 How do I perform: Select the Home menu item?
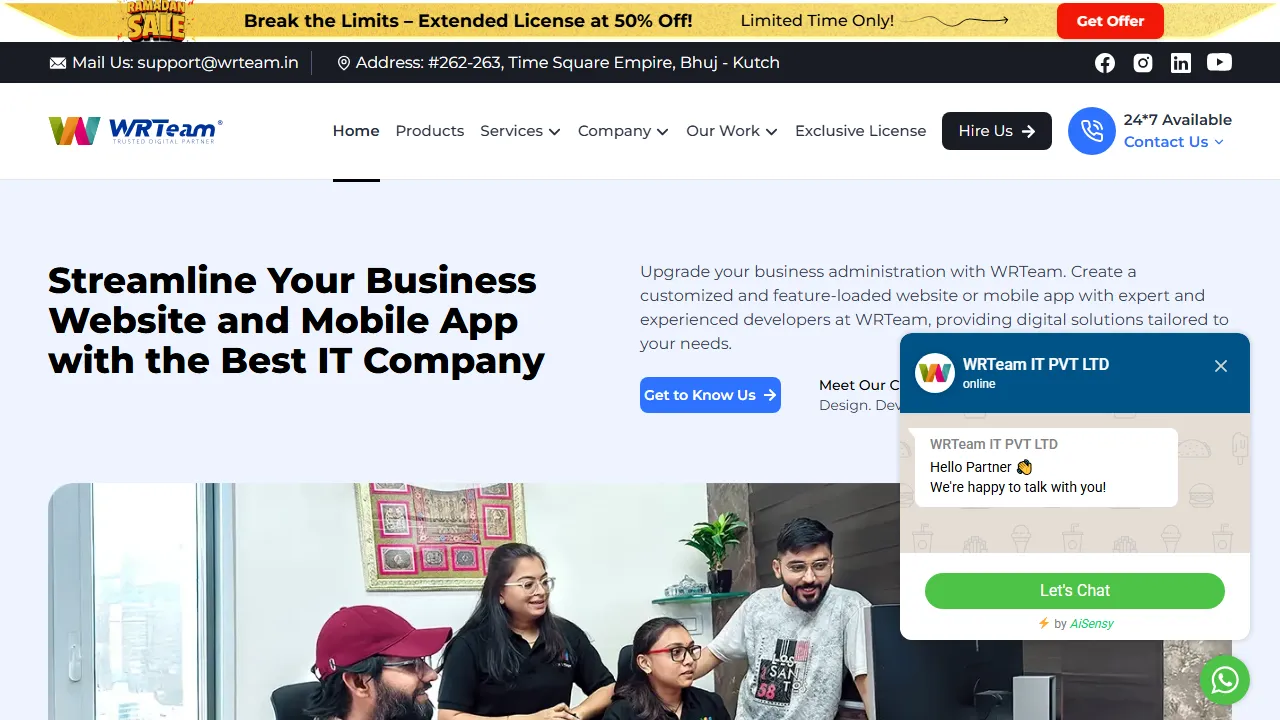(356, 131)
